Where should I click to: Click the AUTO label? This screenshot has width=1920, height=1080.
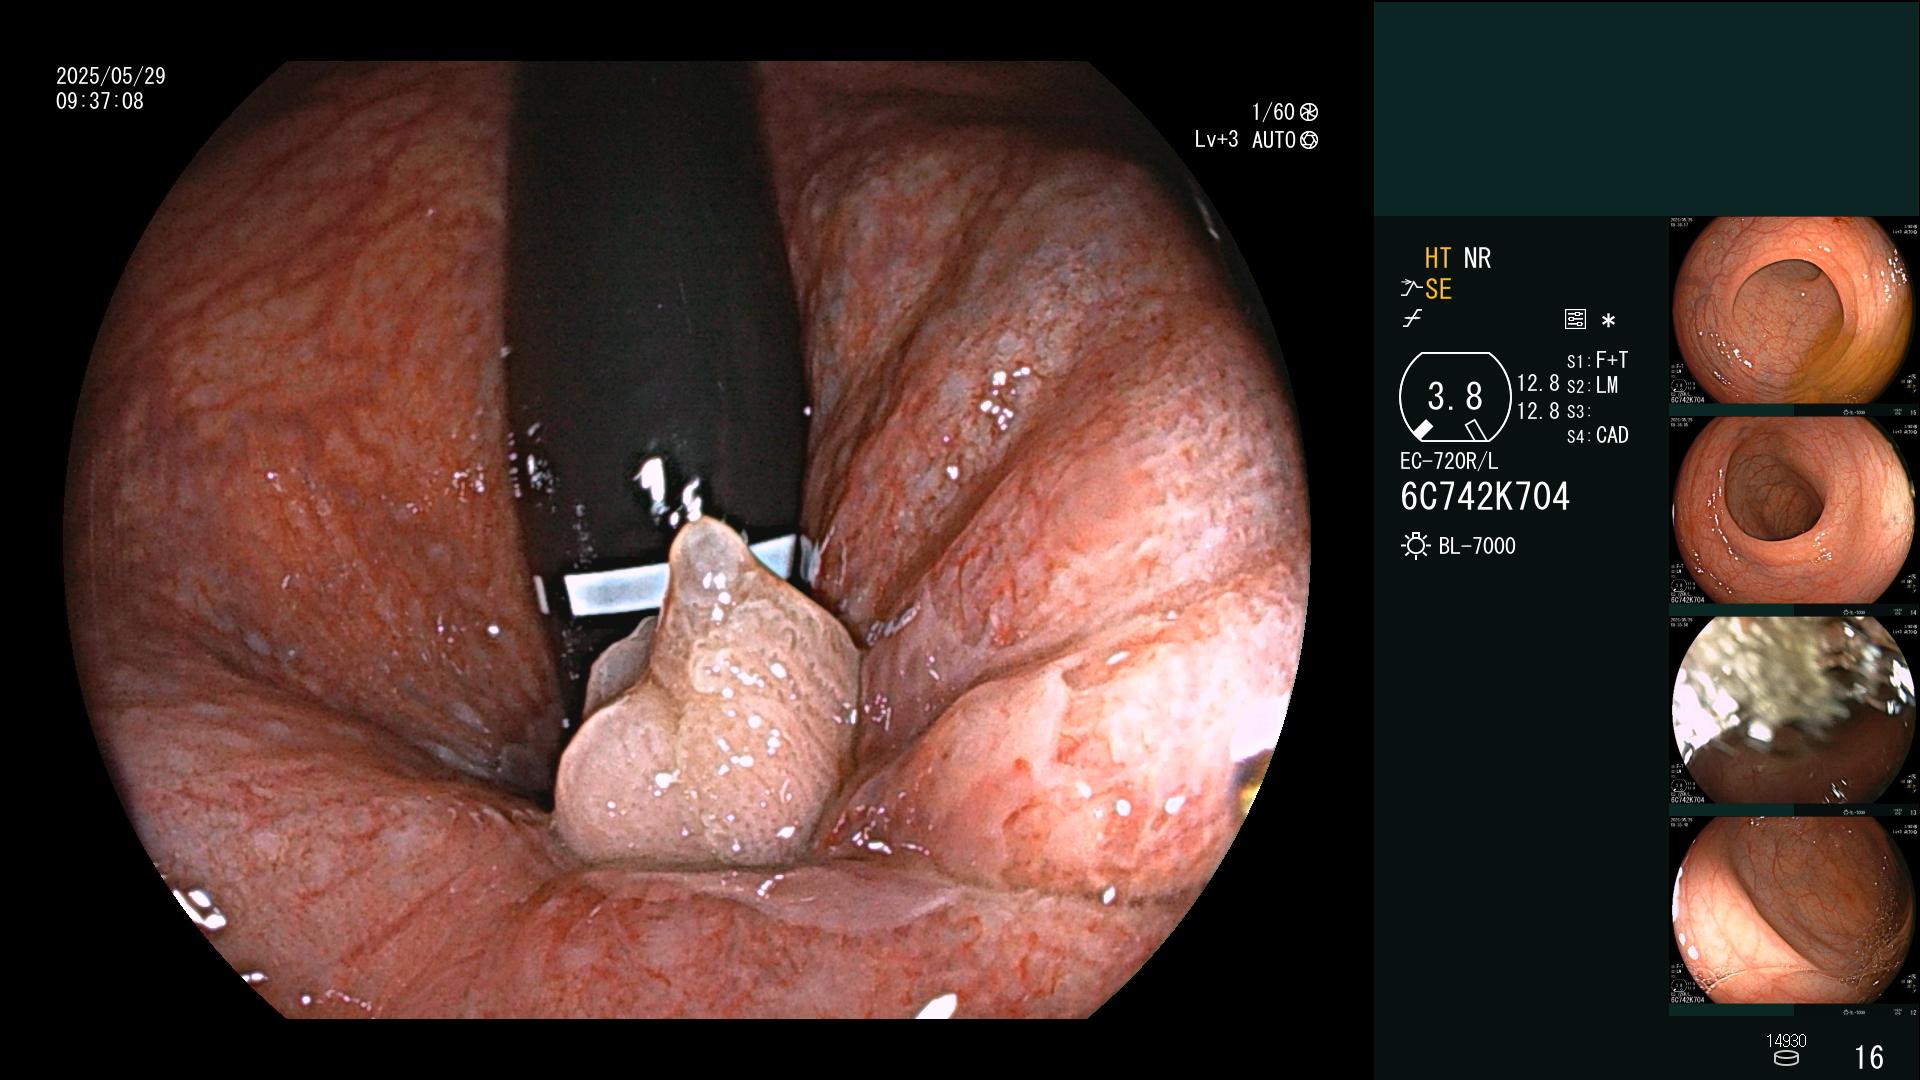coord(1273,140)
